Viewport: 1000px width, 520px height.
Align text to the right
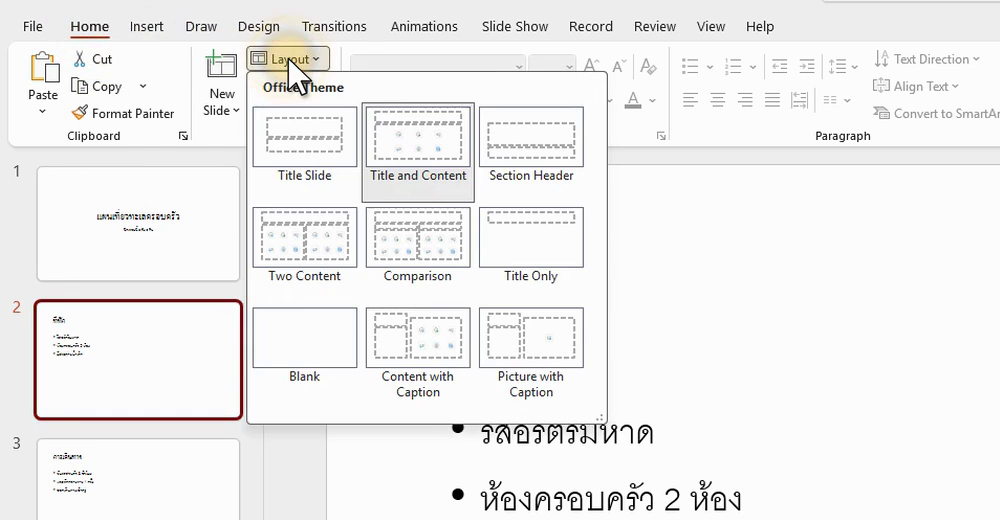[745, 100]
